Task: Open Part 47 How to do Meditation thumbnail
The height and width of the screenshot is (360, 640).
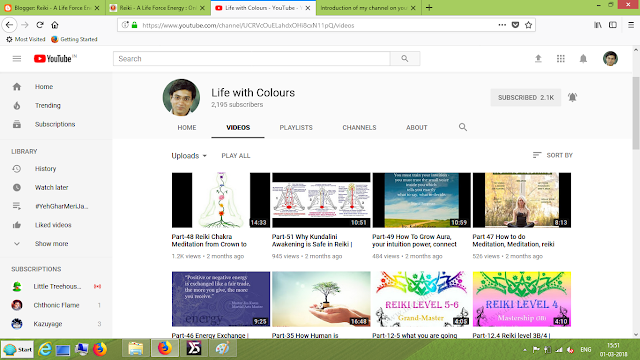Action: (522, 200)
